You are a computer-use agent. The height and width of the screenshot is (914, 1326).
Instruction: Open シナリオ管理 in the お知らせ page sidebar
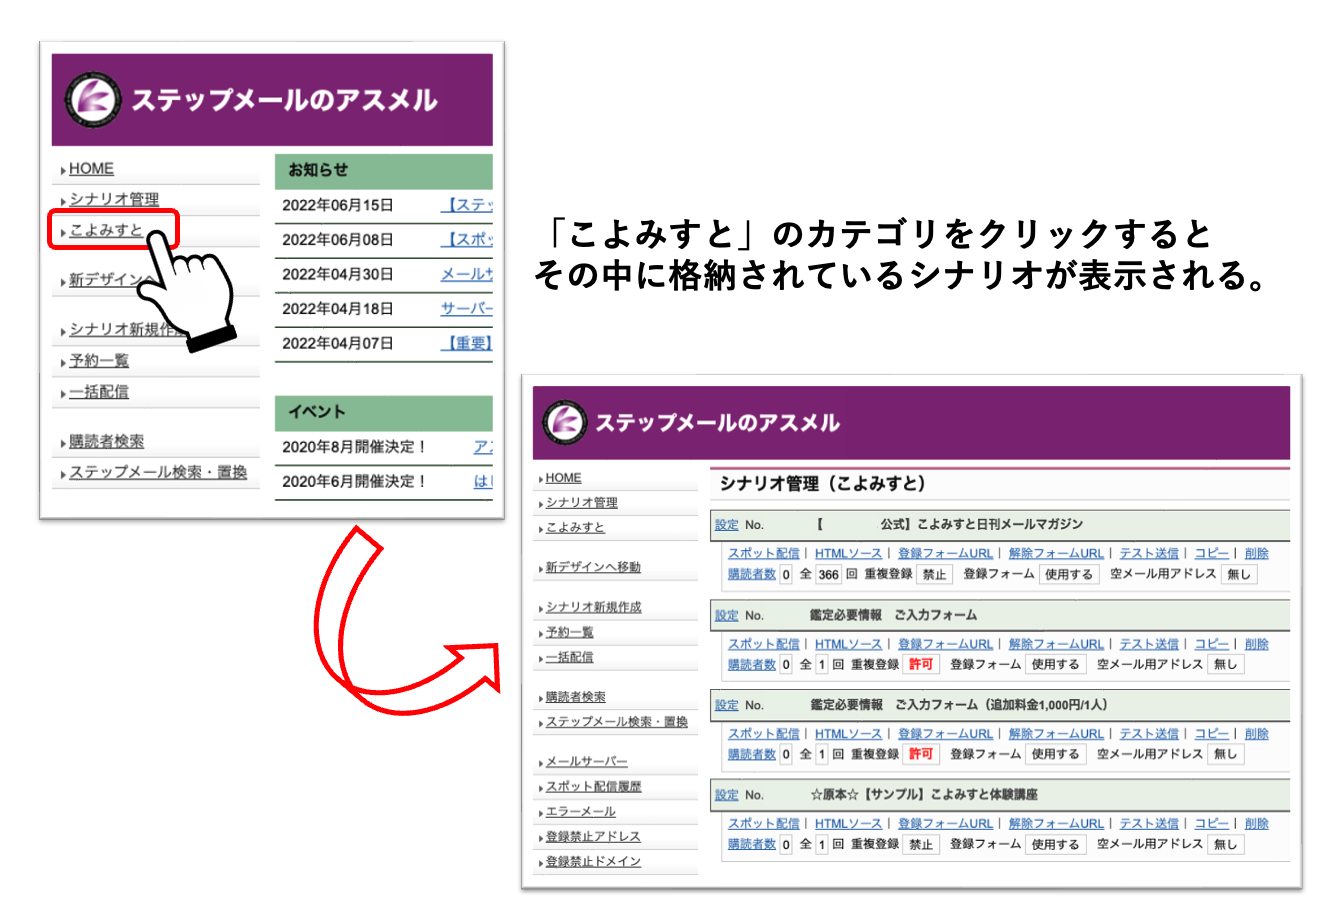tap(114, 200)
